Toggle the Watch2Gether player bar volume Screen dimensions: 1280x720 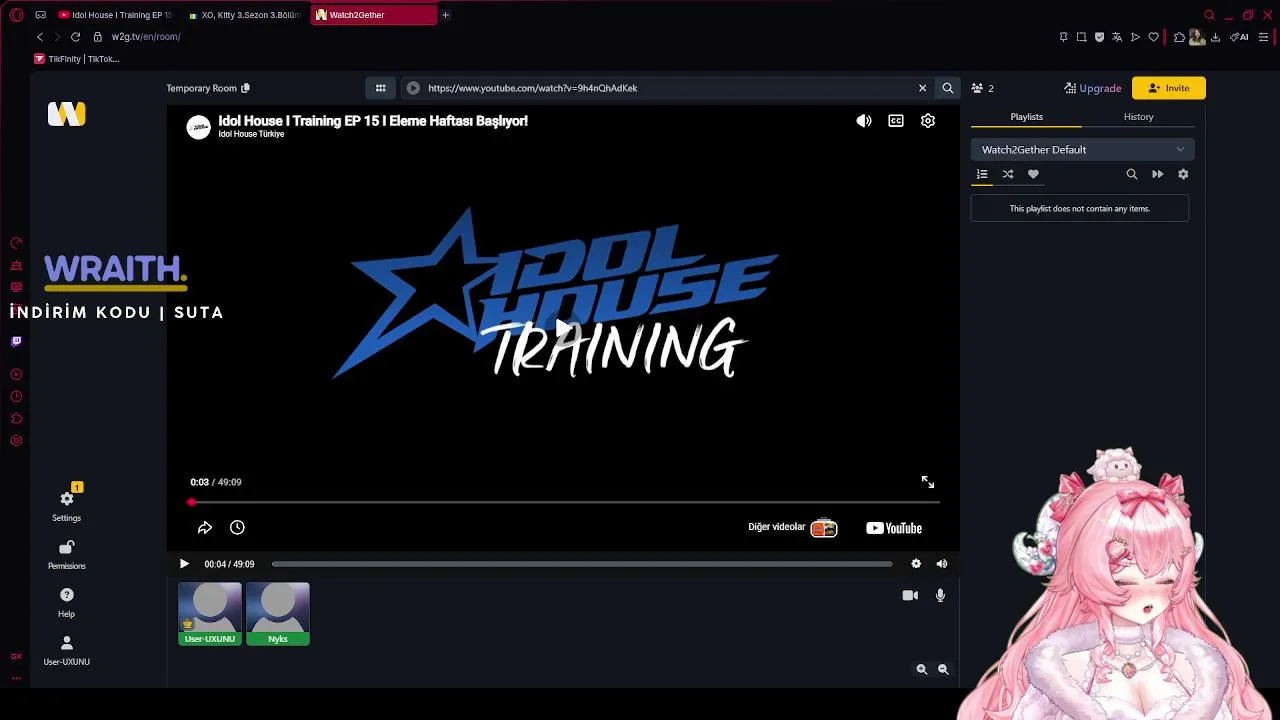pos(942,564)
